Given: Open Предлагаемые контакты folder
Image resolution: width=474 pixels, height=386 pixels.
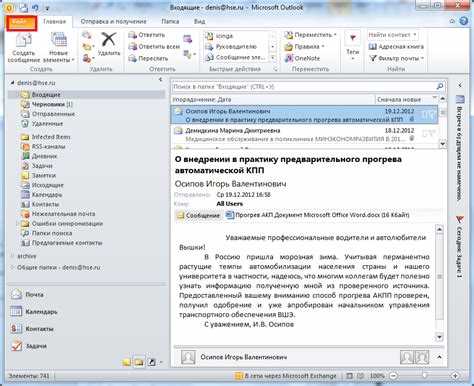Looking at the screenshot, I should click(61, 243).
